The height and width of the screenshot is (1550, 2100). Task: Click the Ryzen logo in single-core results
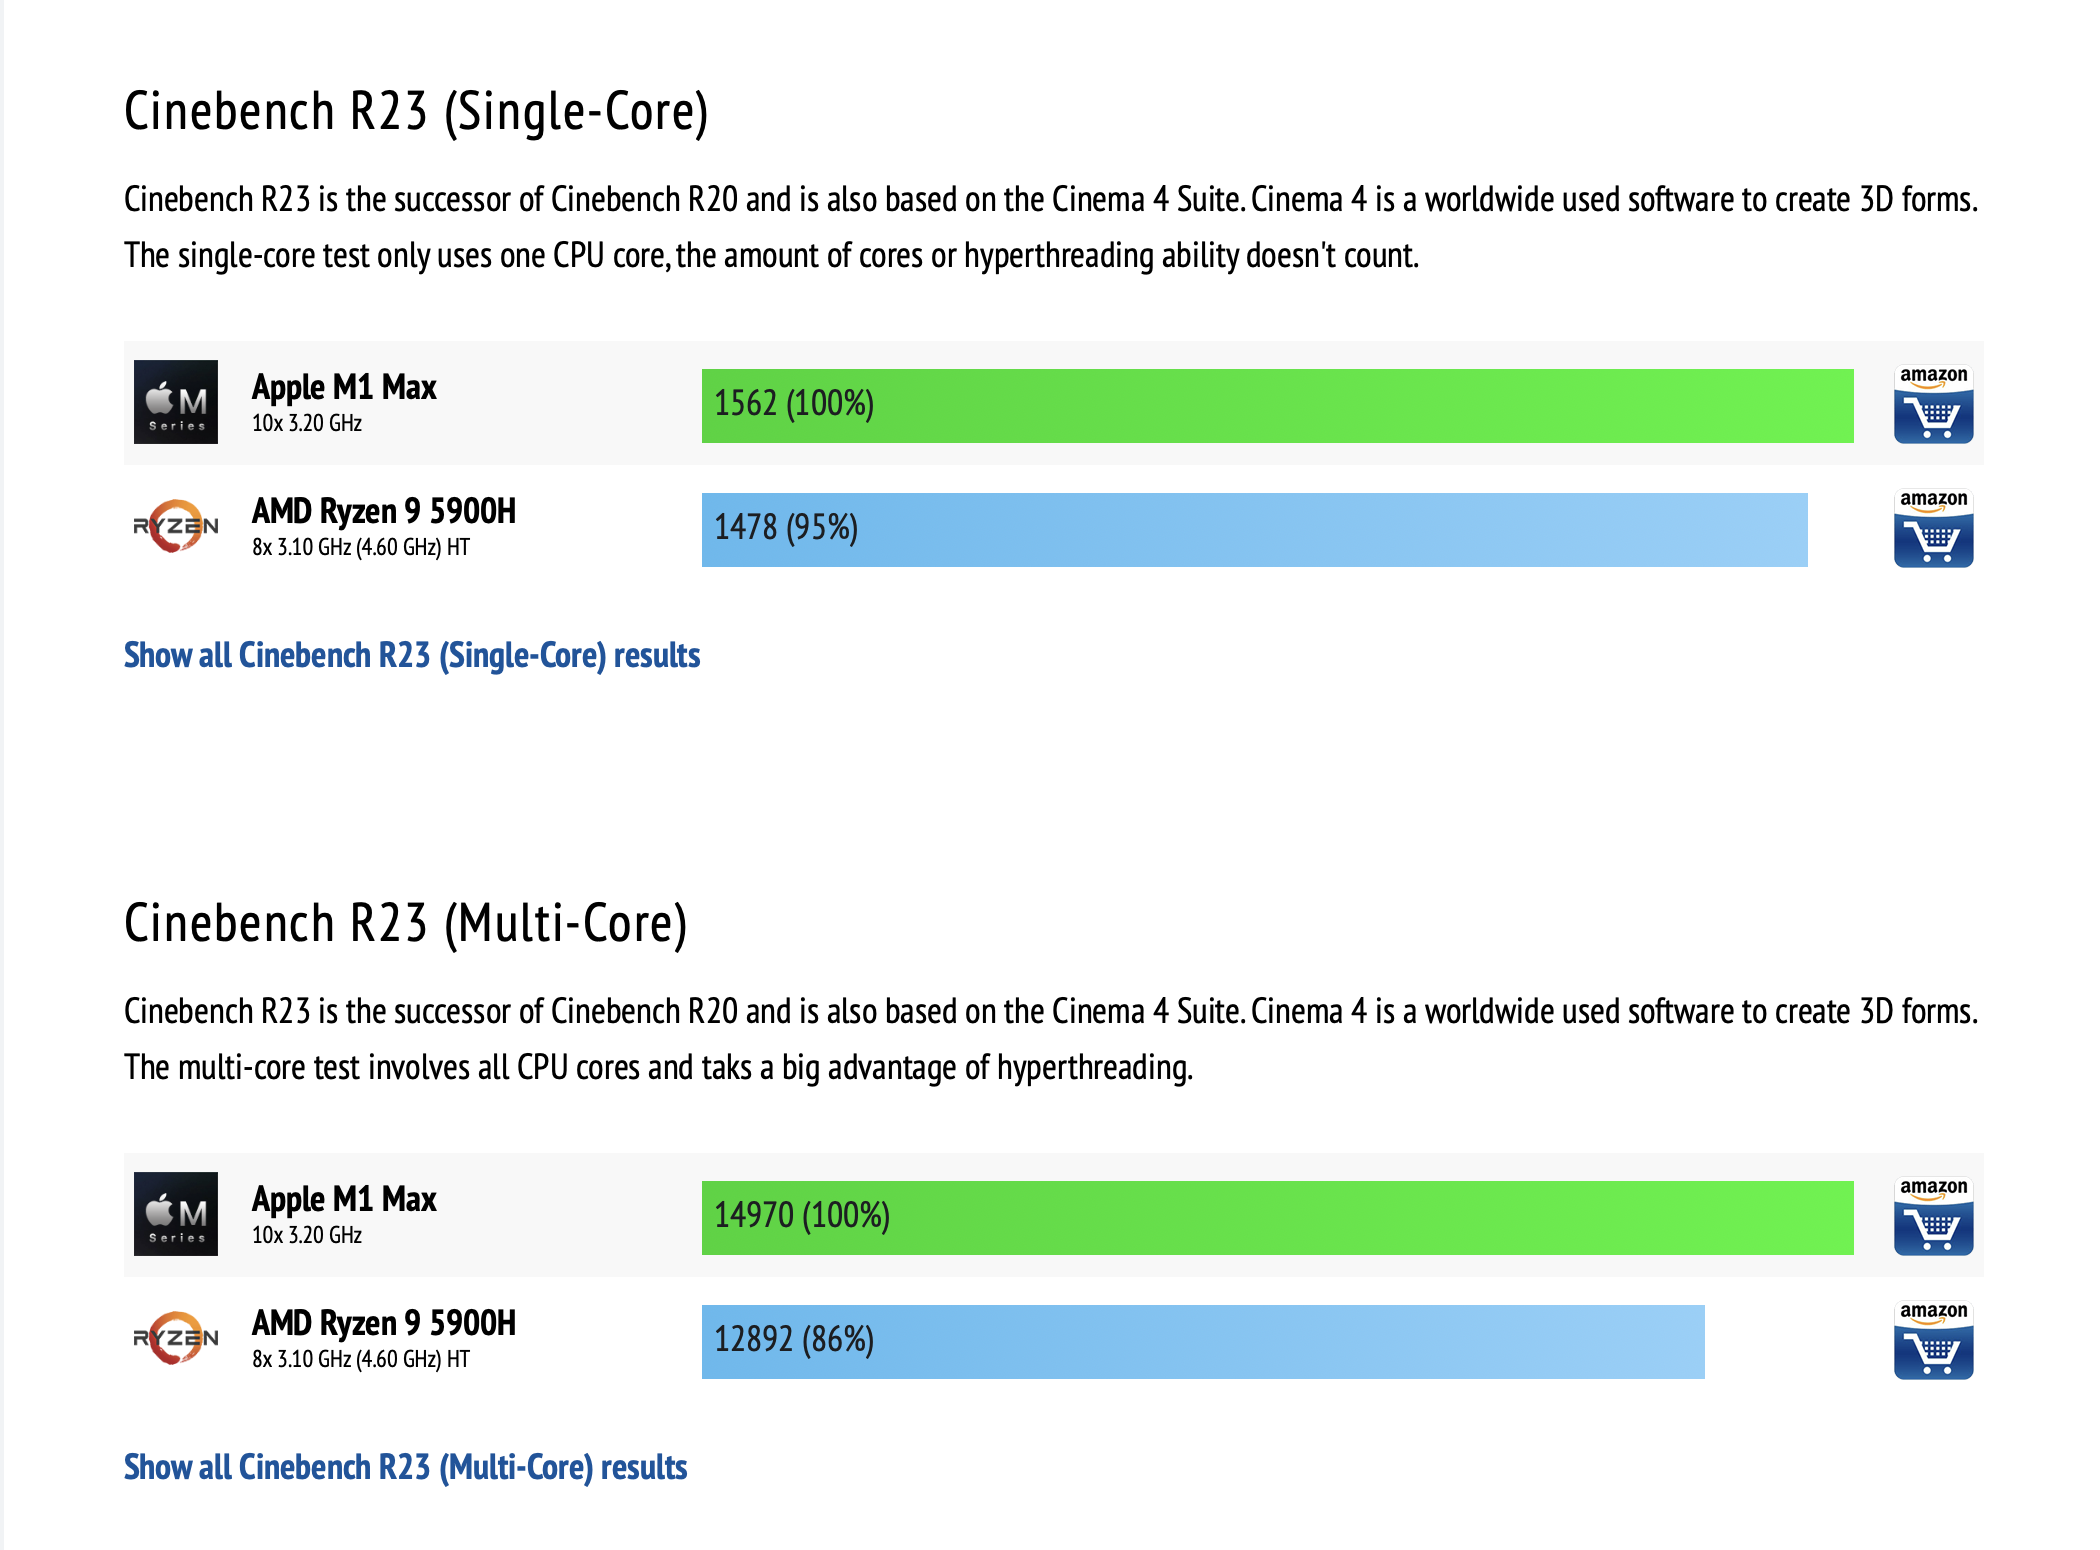tap(176, 526)
